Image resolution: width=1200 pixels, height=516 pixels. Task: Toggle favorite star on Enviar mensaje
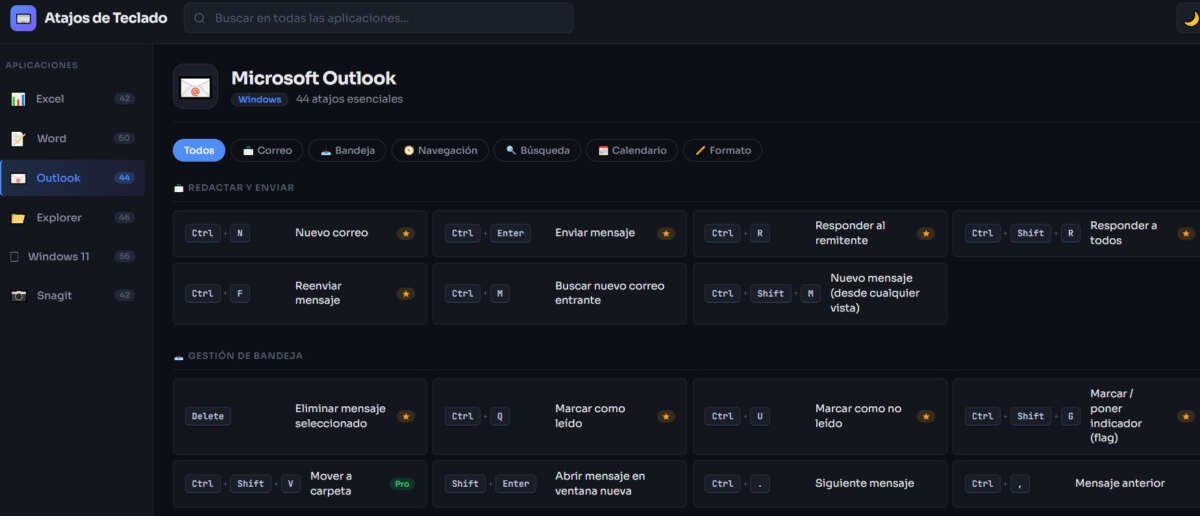[665, 234]
